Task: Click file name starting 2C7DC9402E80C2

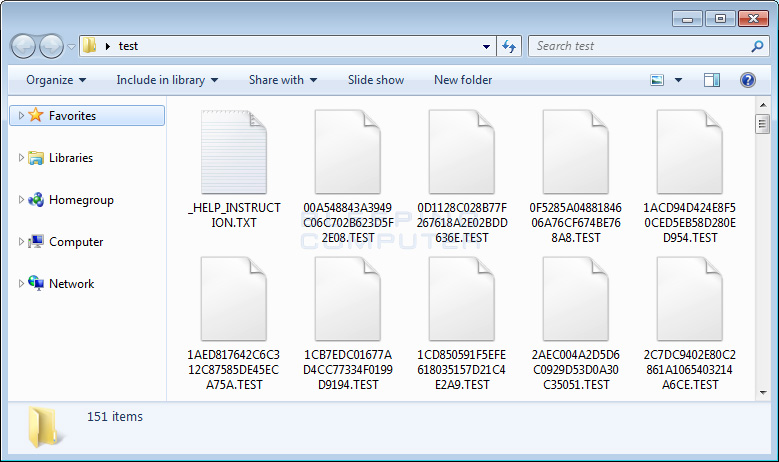Action: [690, 370]
